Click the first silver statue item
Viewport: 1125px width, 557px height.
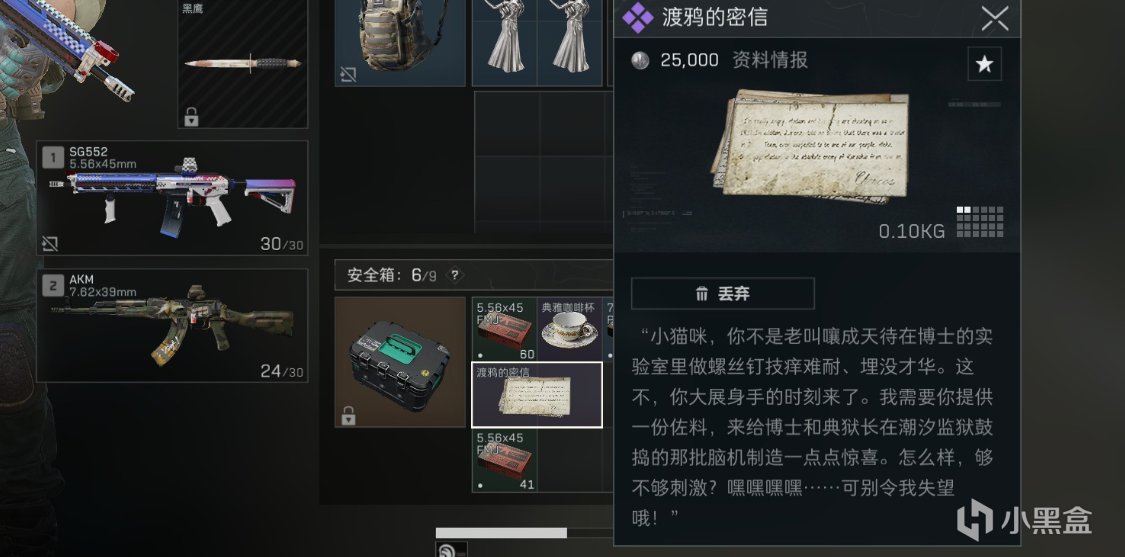[x=504, y=36]
